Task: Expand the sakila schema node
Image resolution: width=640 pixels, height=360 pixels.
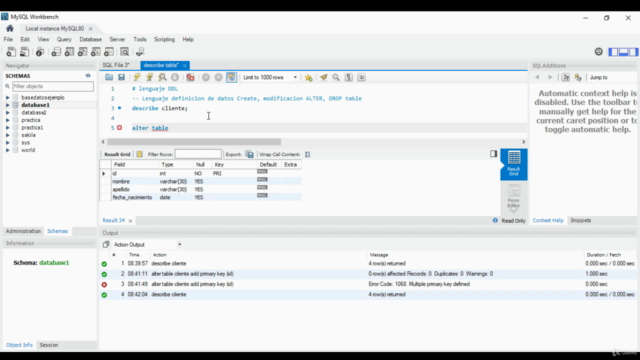Action: coord(7,135)
